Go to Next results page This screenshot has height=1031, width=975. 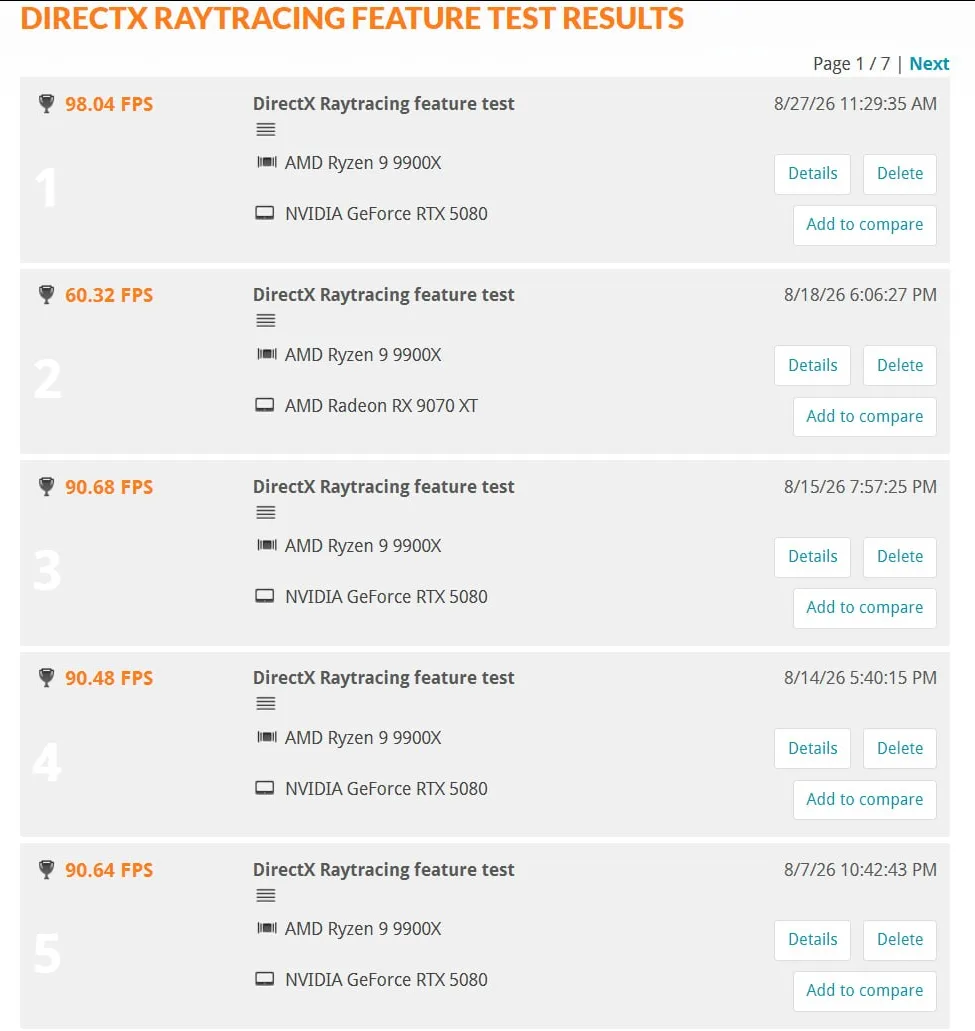(929, 64)
